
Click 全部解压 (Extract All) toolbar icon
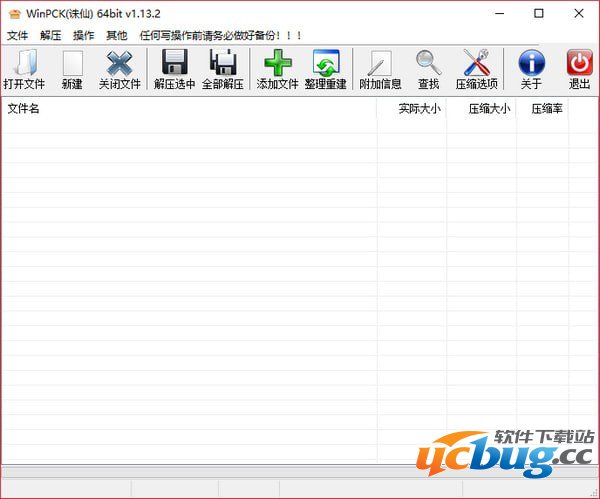pyautogui.click(x=222, y=64)
